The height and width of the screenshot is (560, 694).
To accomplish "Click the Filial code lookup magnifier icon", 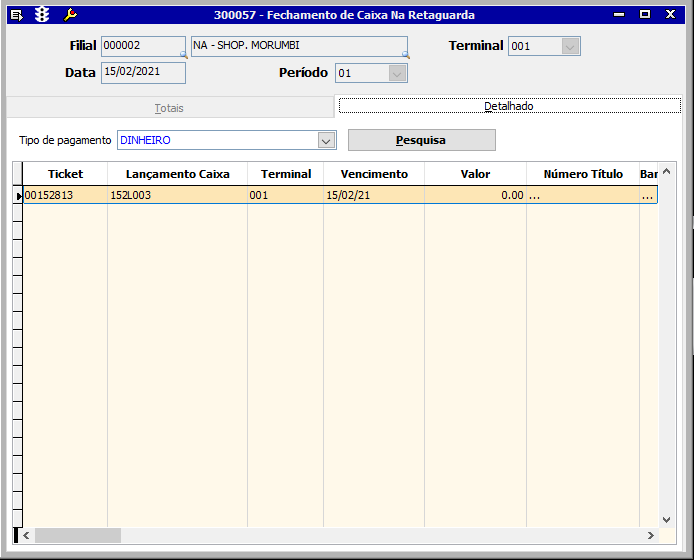I will click(183, 54).
